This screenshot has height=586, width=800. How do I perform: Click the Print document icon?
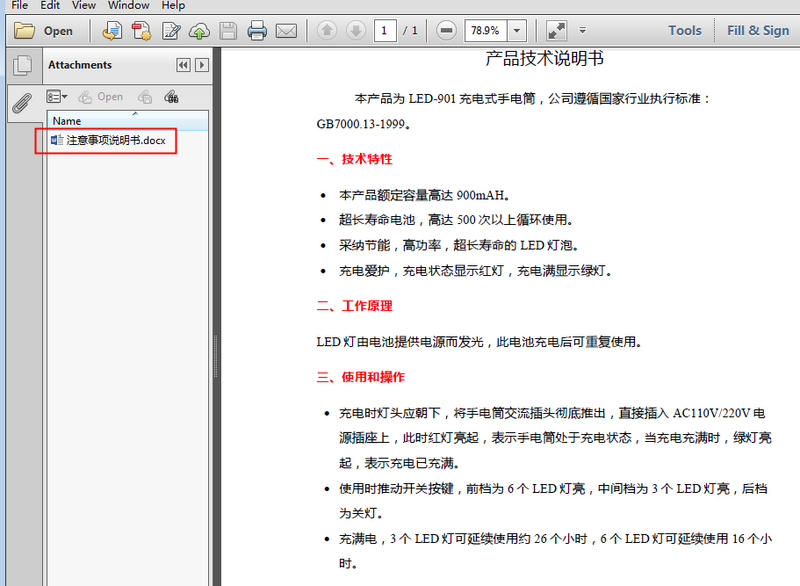[256, 31]
